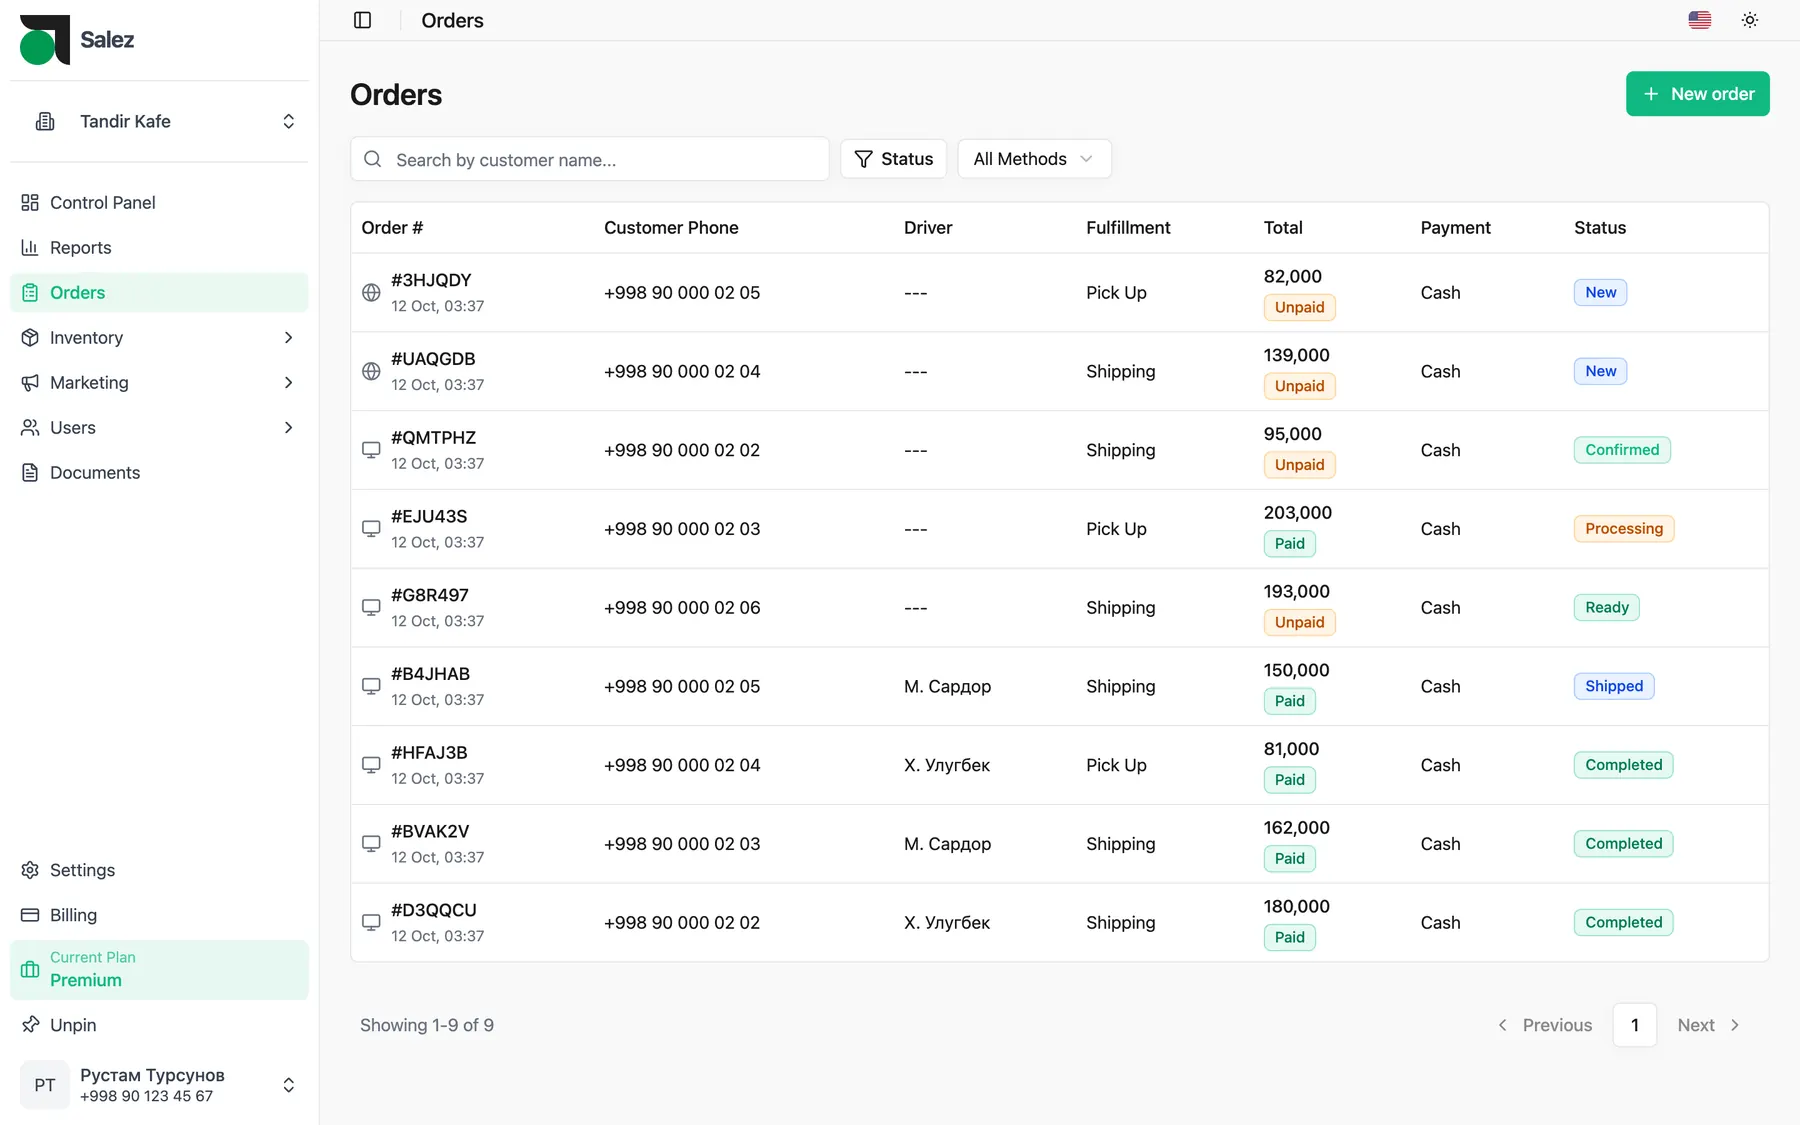1800x1125 pixels.
Task: Open Marketing in the sidebar
Action: 160,382
